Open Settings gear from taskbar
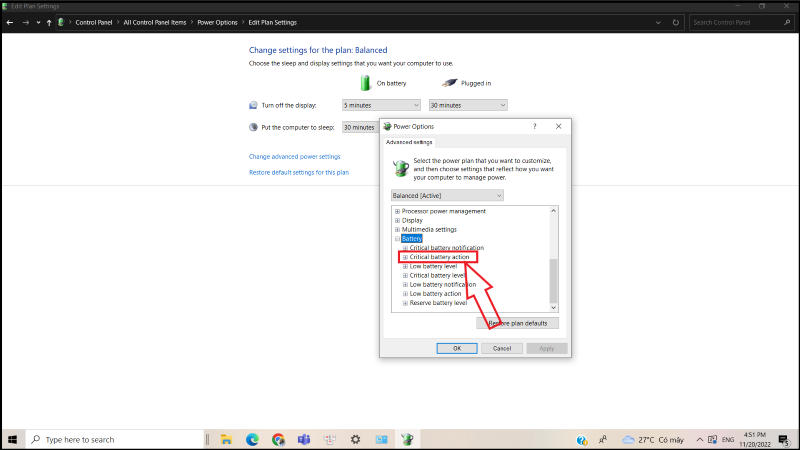This screenshot has height=450, width=800. [x=356, y=439]
